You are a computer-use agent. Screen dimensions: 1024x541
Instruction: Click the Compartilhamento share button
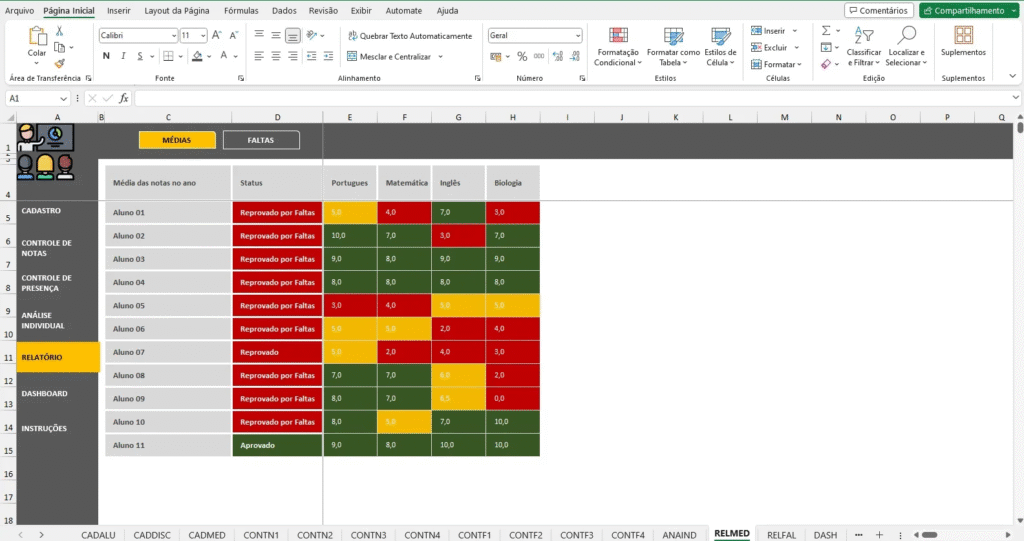click(968, 10)
